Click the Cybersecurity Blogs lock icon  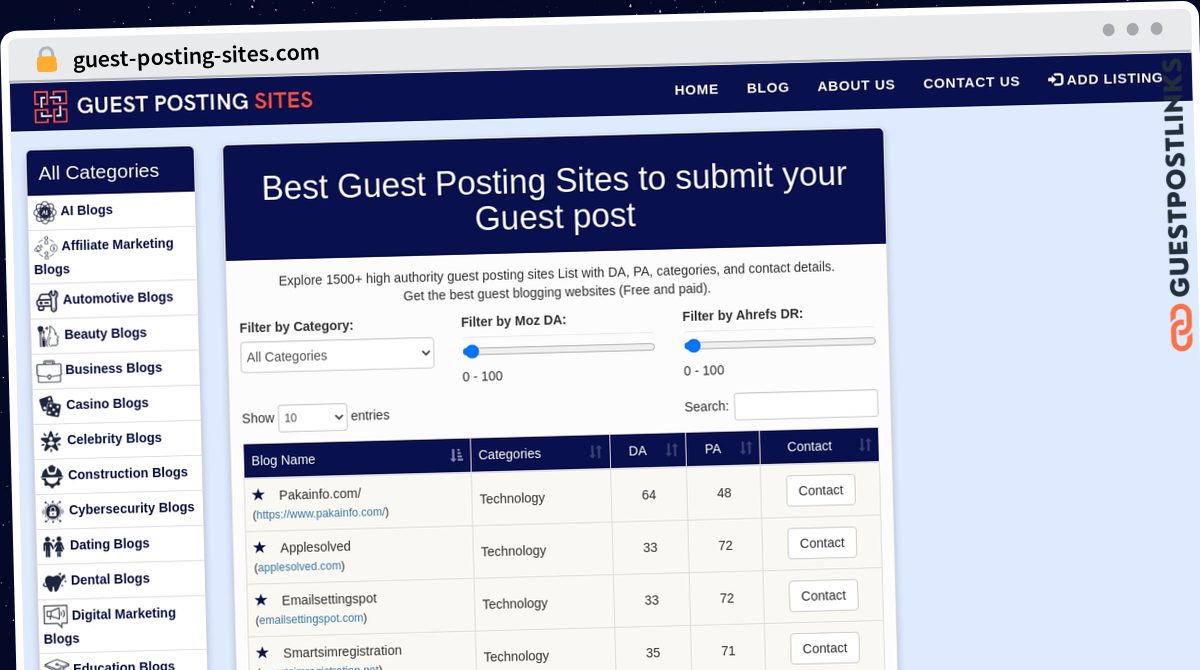[52, 512]
